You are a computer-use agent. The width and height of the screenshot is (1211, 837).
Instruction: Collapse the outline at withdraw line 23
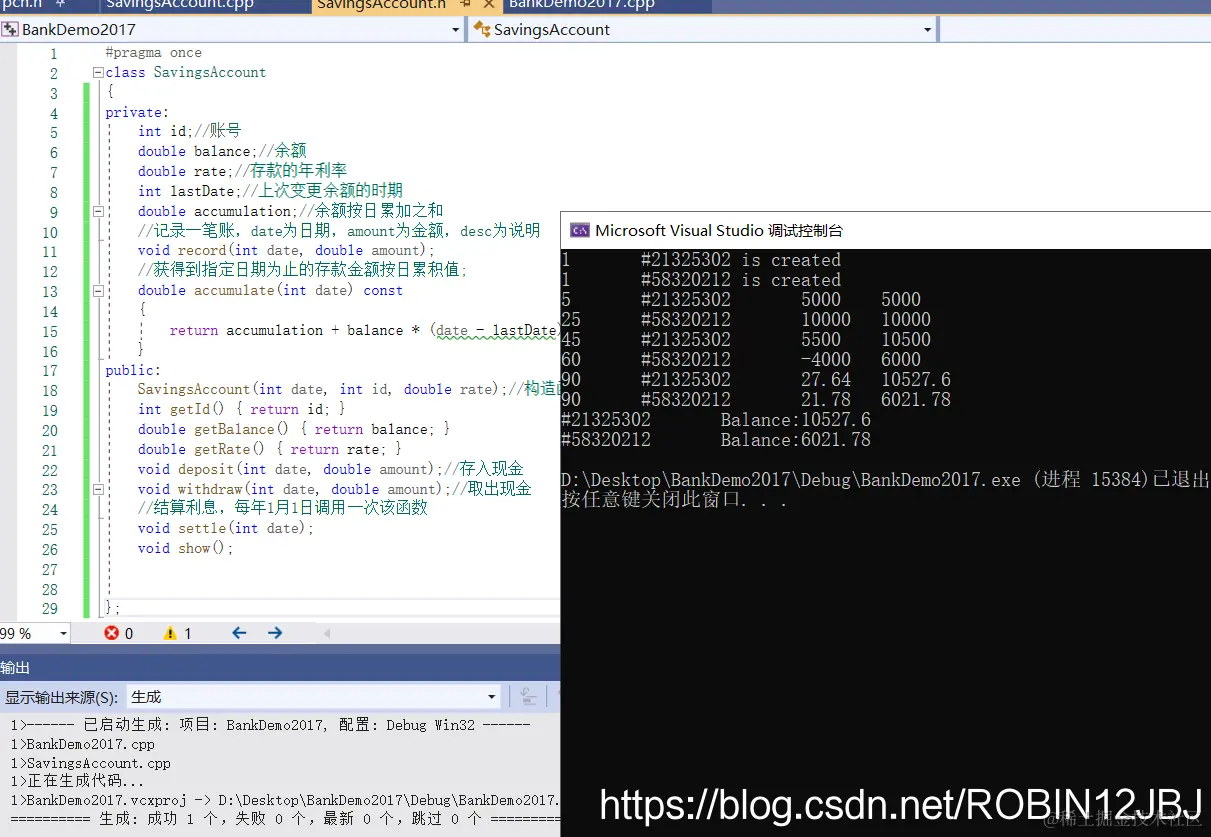pyautogui.click(x=98, y=490)
